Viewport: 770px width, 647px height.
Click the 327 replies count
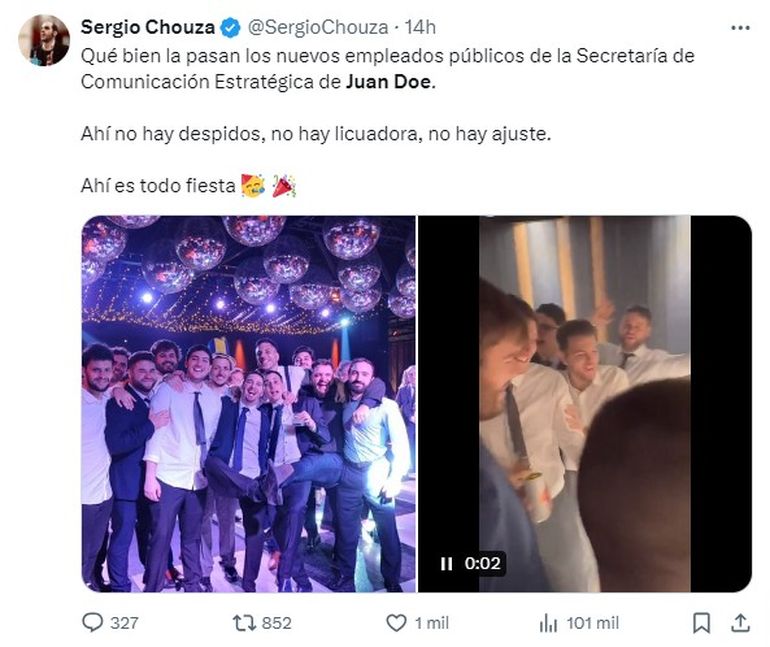pyautogui.click(x=124, y=622)
